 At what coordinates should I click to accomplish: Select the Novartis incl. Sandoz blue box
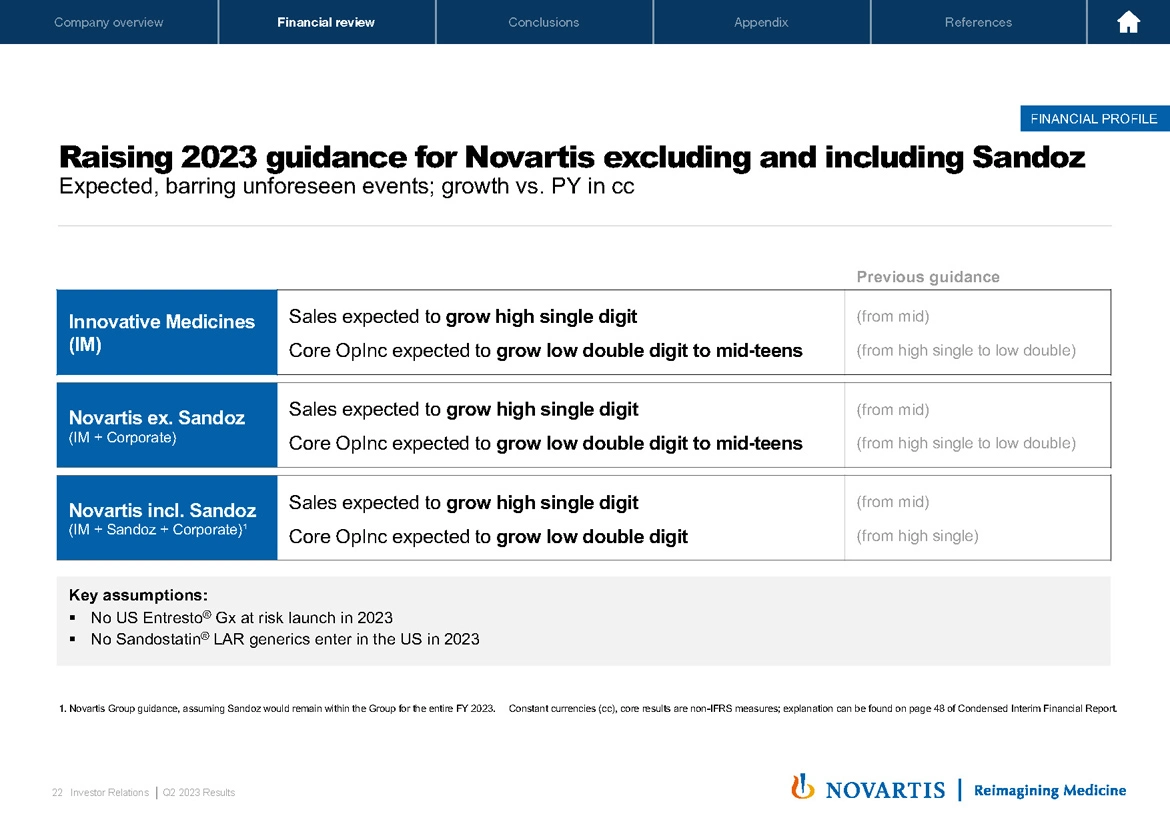pos(167,518)
